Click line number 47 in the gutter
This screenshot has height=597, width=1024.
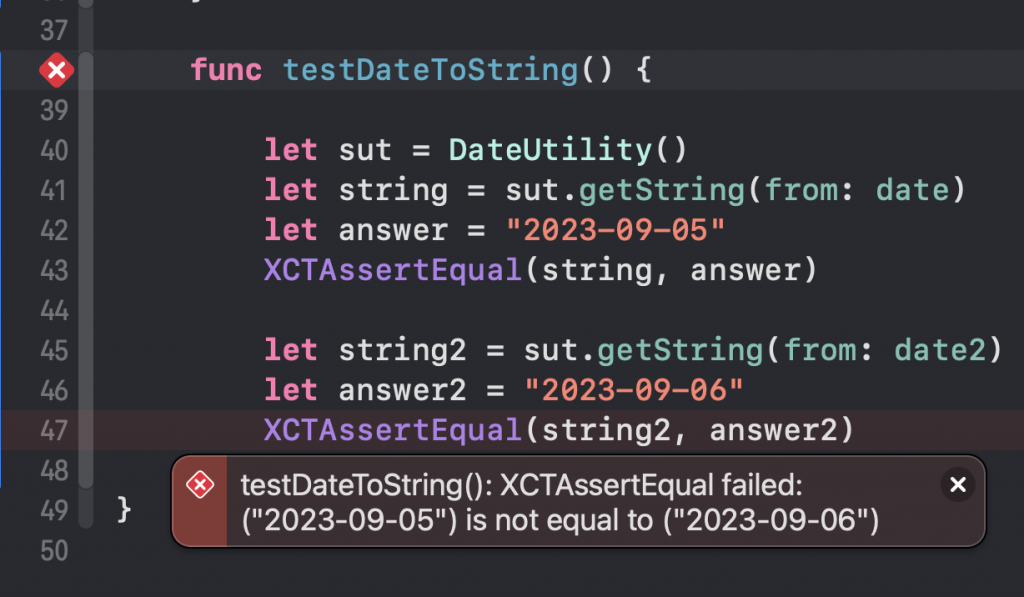point(54,430)
